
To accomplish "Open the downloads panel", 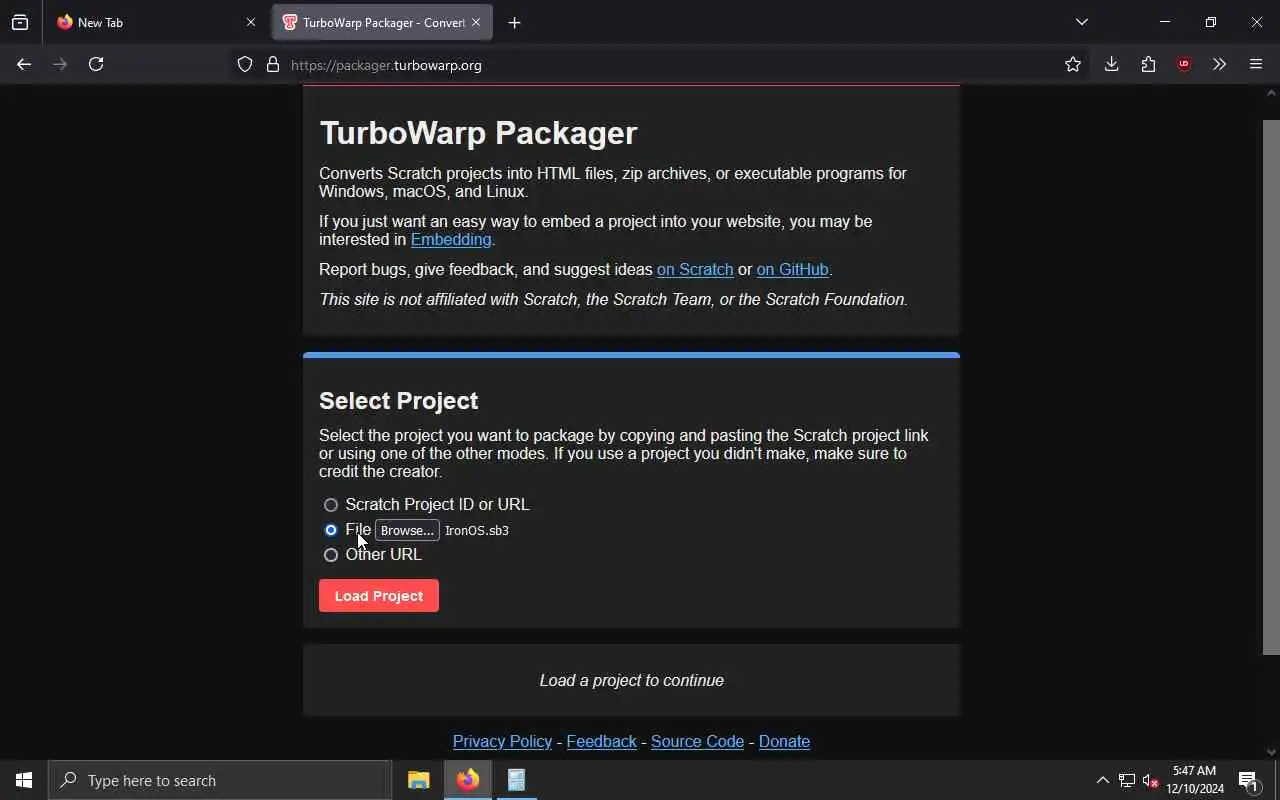I will (1111, 64).
